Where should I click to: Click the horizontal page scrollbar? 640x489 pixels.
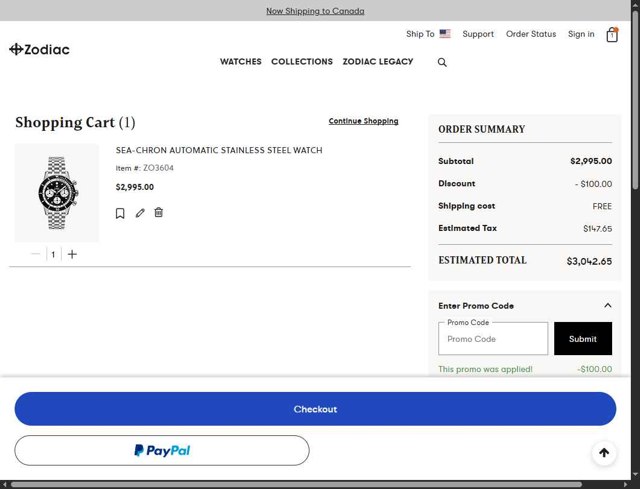(296, 485)
